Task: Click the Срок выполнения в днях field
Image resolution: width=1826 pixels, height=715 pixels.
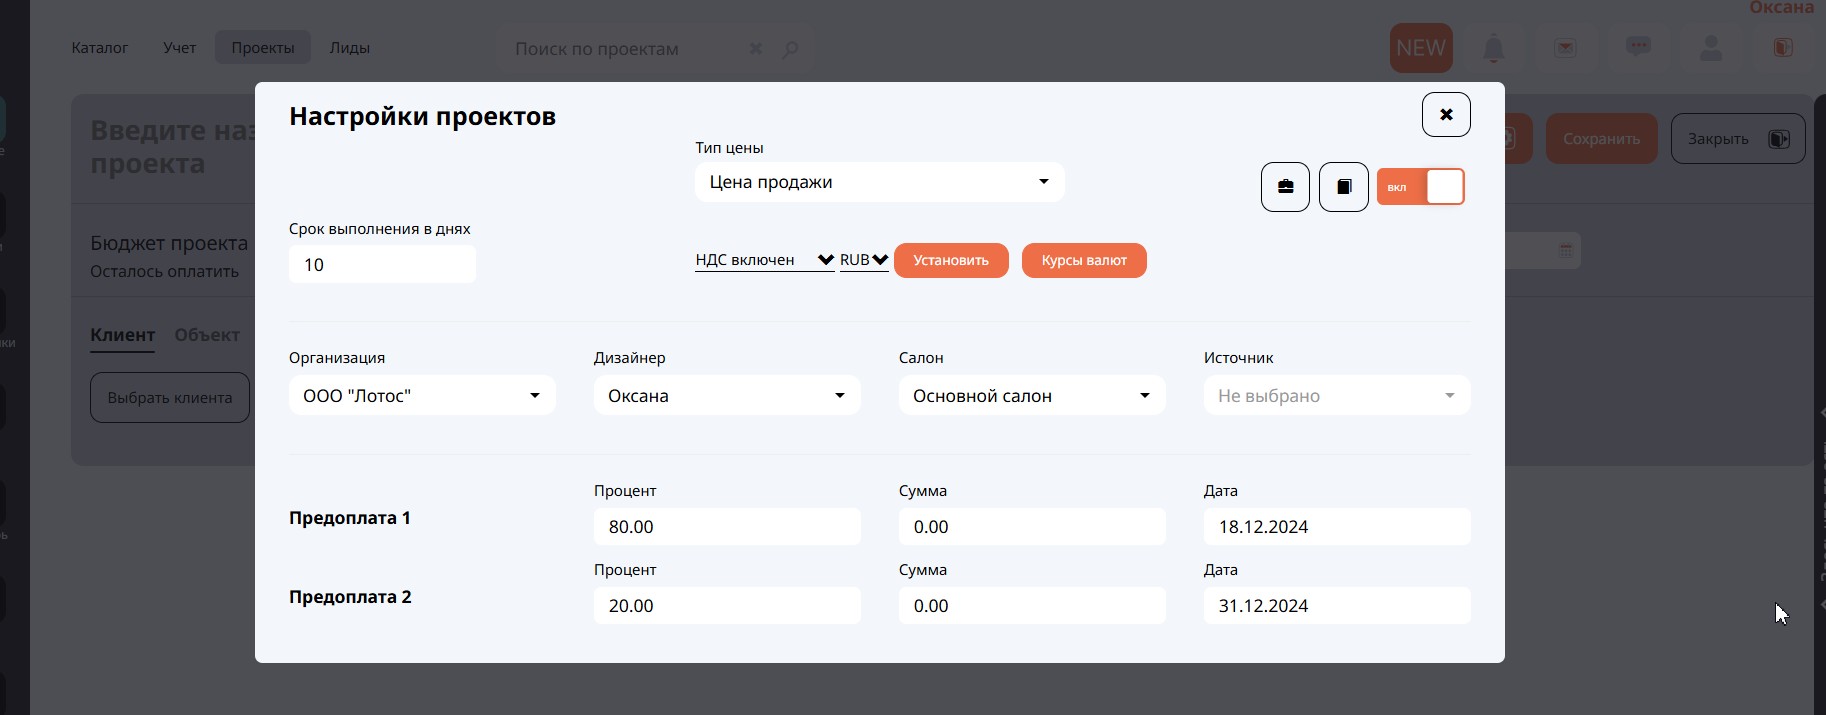Action: coord(382,265)
